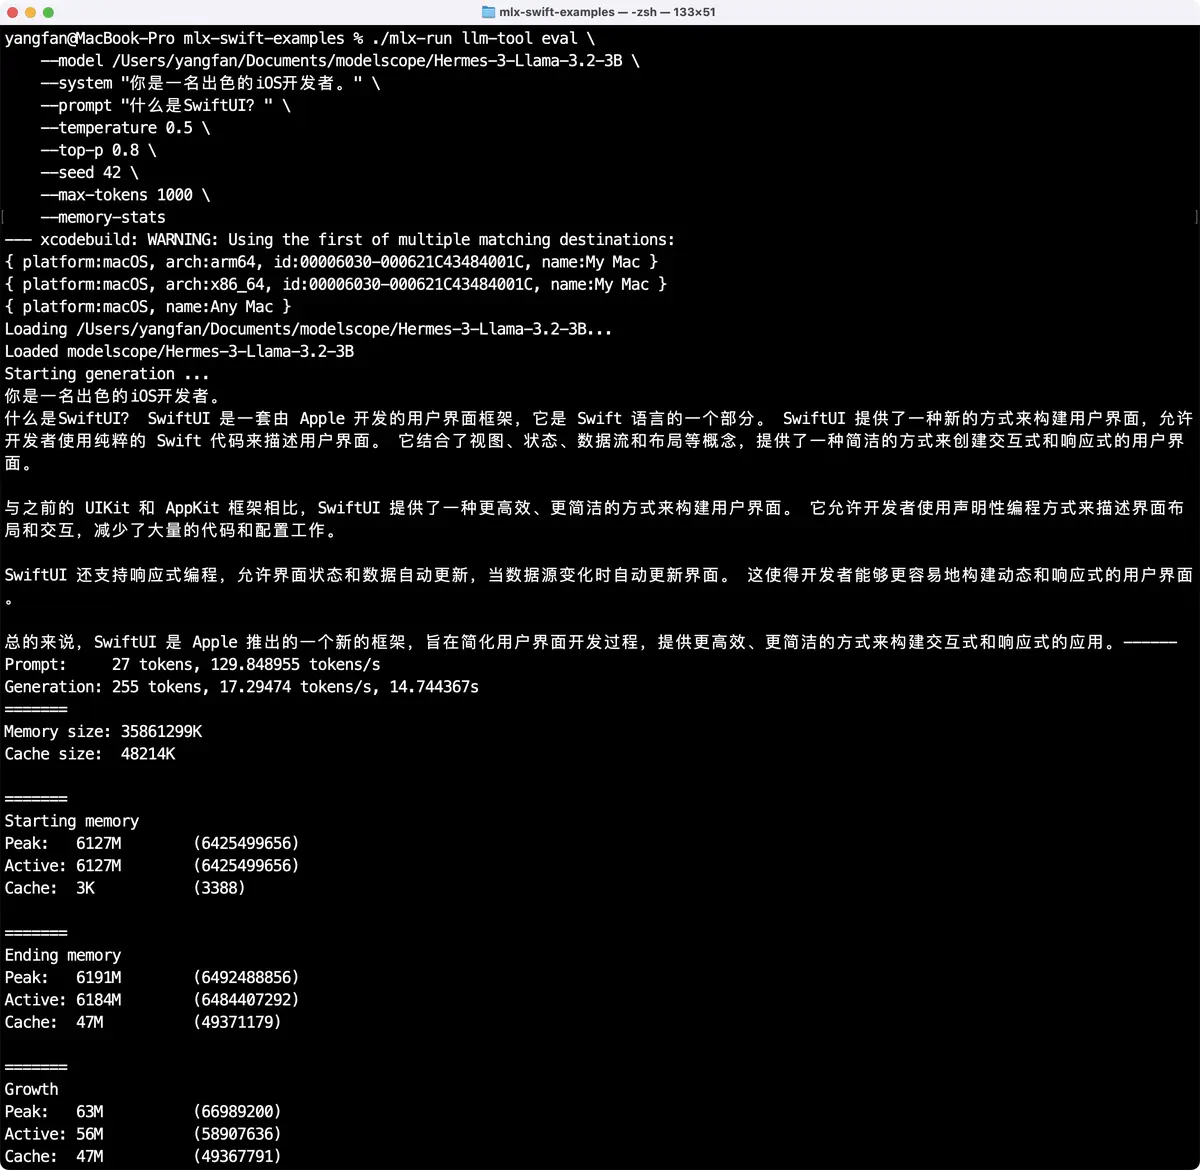This screenshot has height=1170, width=1200.
Task: Click the Active: 6184M line
Action: [152, 1000]
